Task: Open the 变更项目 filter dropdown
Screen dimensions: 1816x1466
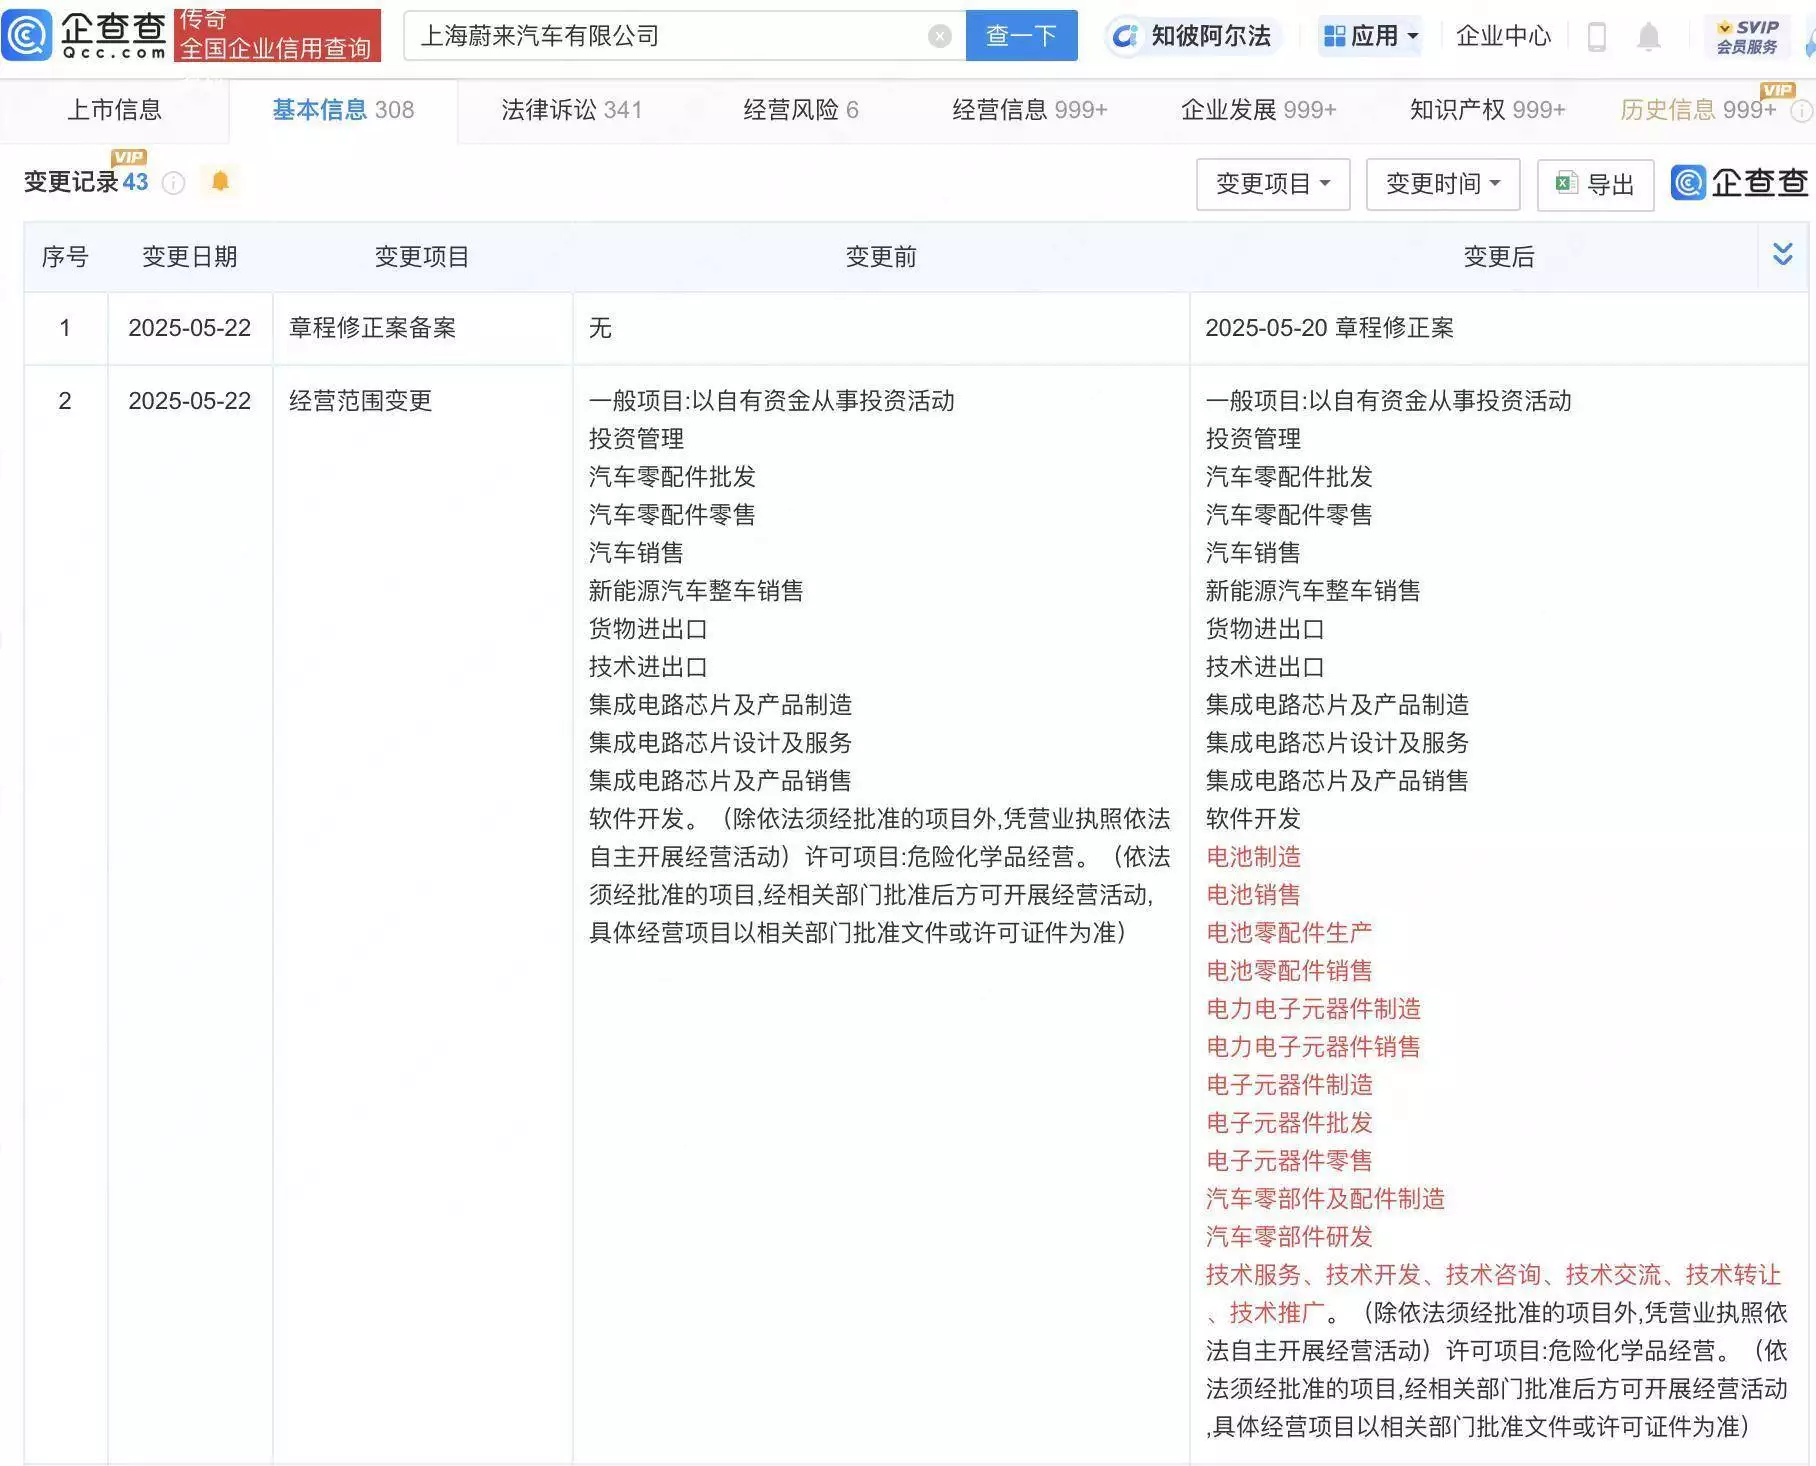Action: point(1272,184)
